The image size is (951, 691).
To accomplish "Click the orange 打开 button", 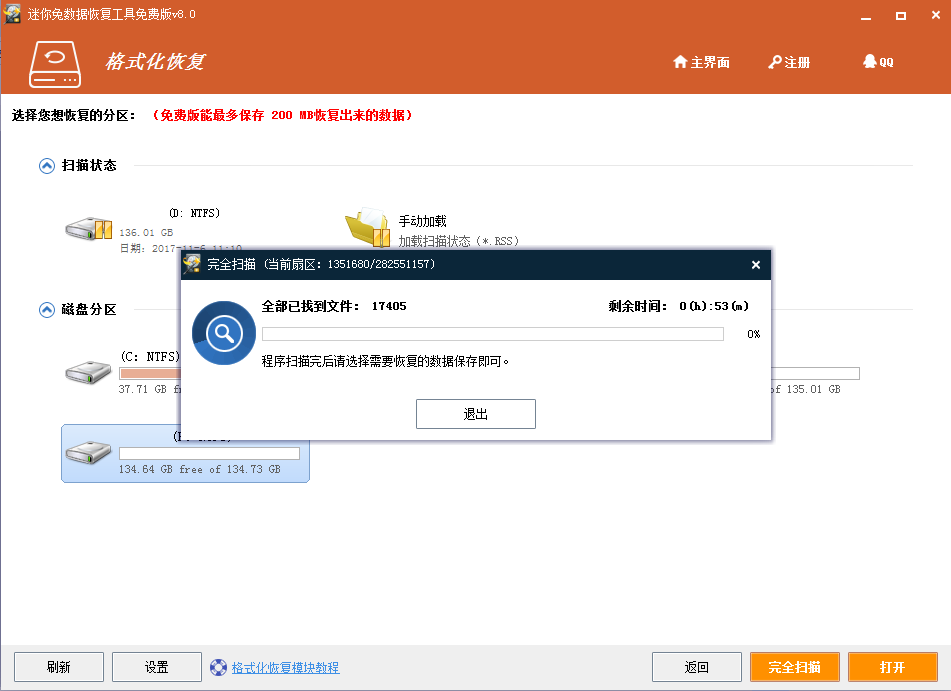I will (893, 667).
